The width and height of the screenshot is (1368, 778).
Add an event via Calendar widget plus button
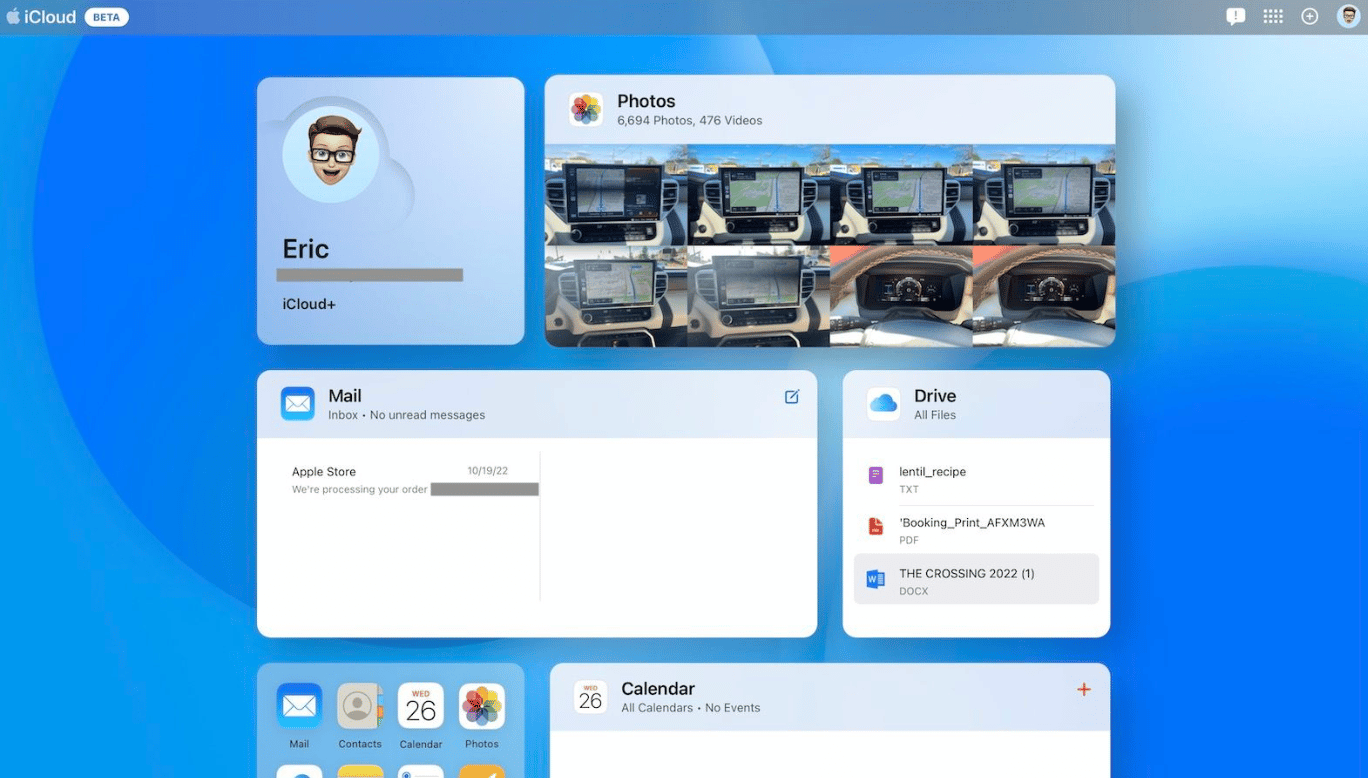[x=1083, y=689]
